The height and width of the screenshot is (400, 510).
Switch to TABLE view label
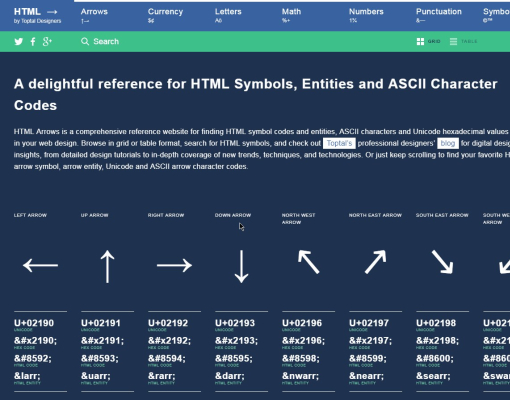pos(469,42)
